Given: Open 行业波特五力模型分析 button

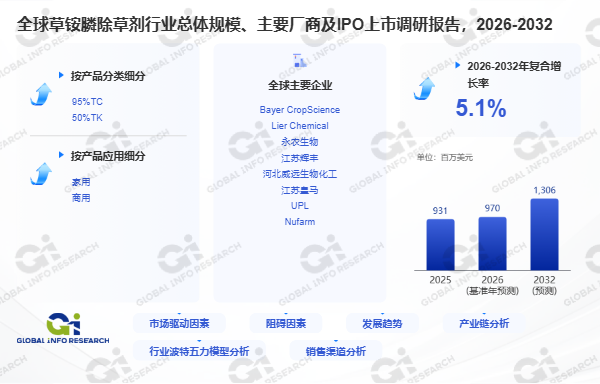Looking at the screenshot, I should [x=199, y=351].
